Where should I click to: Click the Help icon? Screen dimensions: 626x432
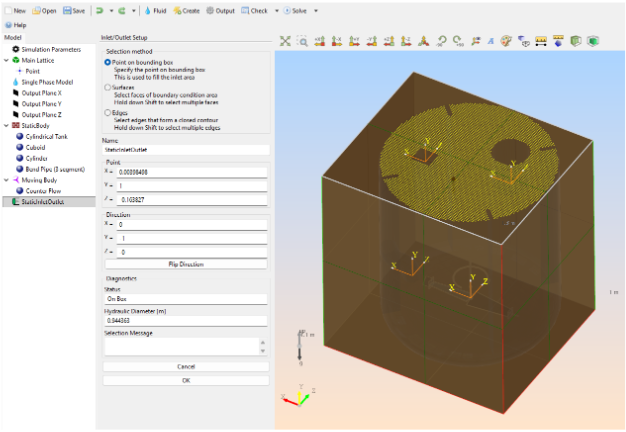pyautogui.click(x=9, y=25)
